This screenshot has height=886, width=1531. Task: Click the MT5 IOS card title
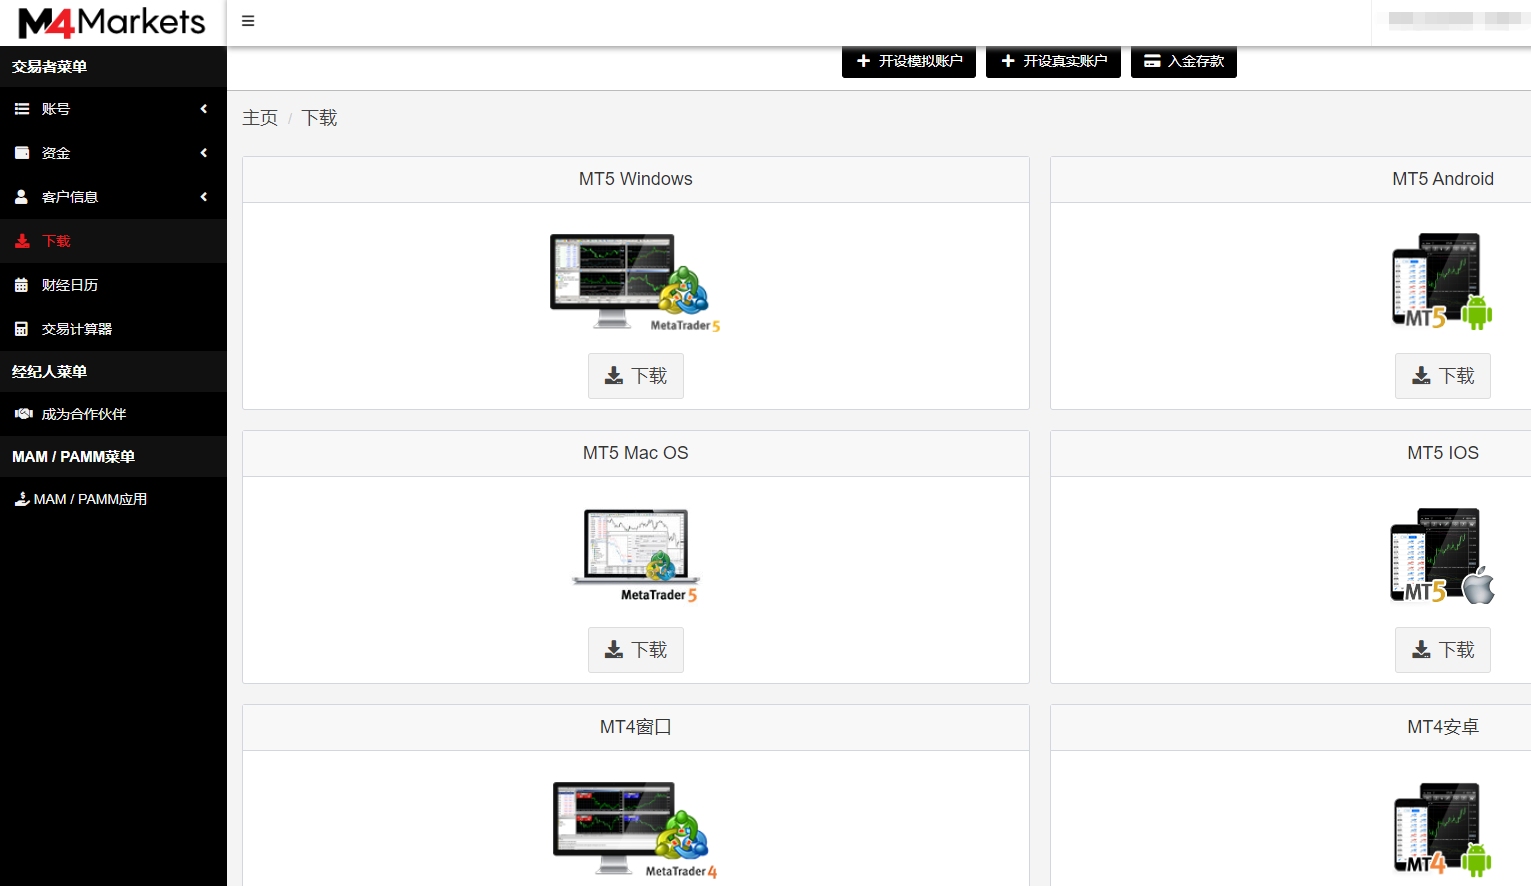point(1443,453)
